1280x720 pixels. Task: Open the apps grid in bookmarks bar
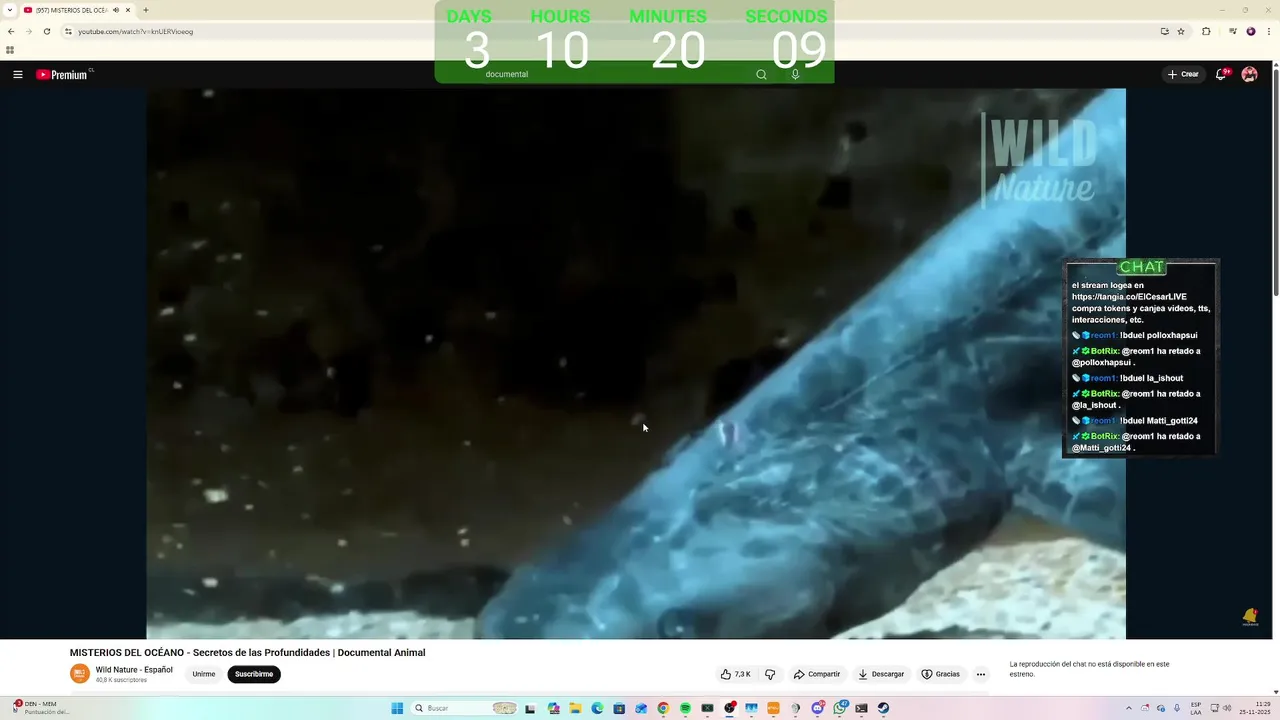point(10,50)
